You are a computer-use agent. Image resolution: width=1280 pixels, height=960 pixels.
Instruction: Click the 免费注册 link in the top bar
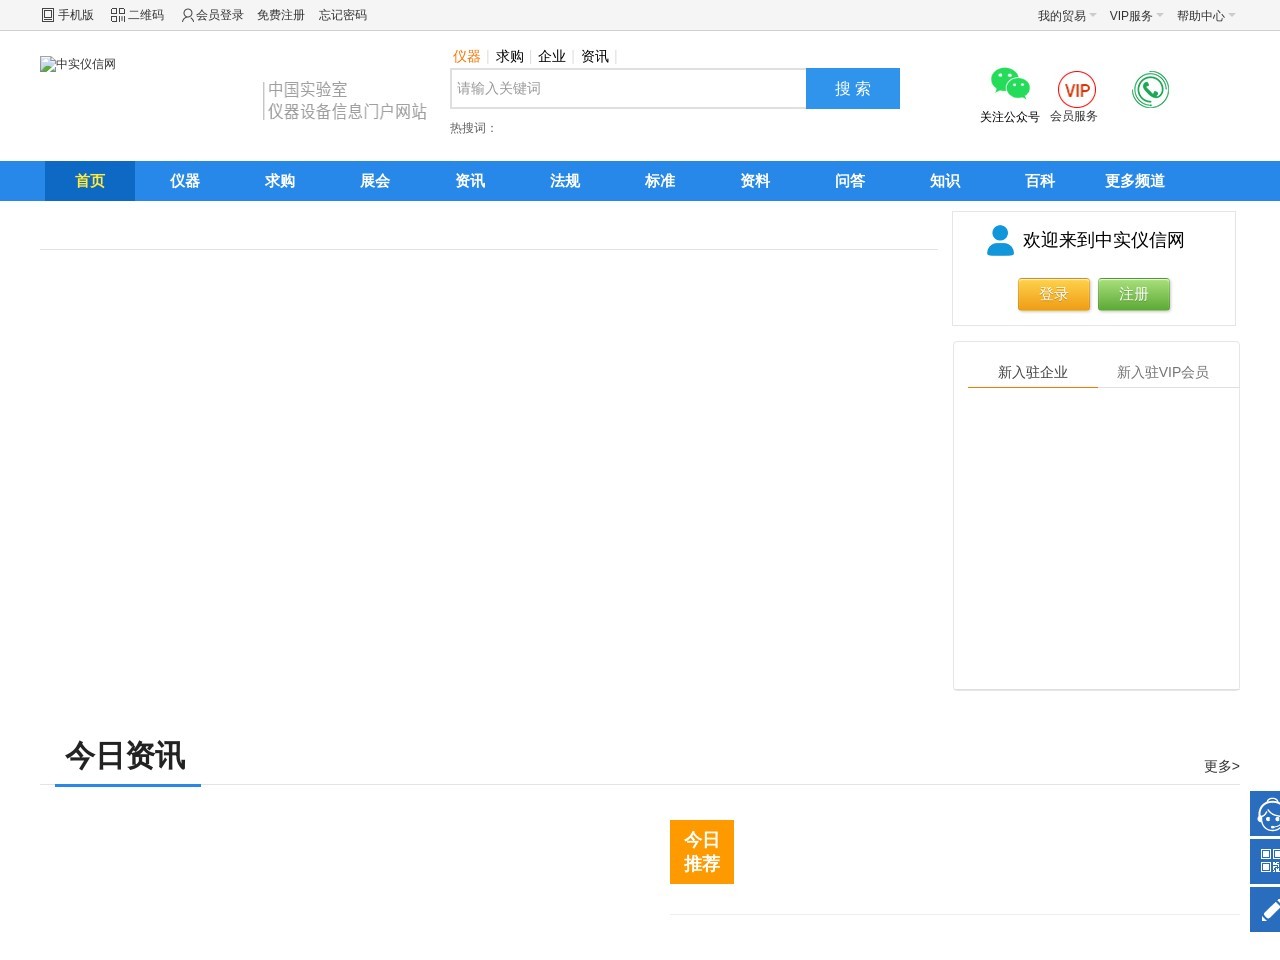pyautogui.click(x=280, y=15)
